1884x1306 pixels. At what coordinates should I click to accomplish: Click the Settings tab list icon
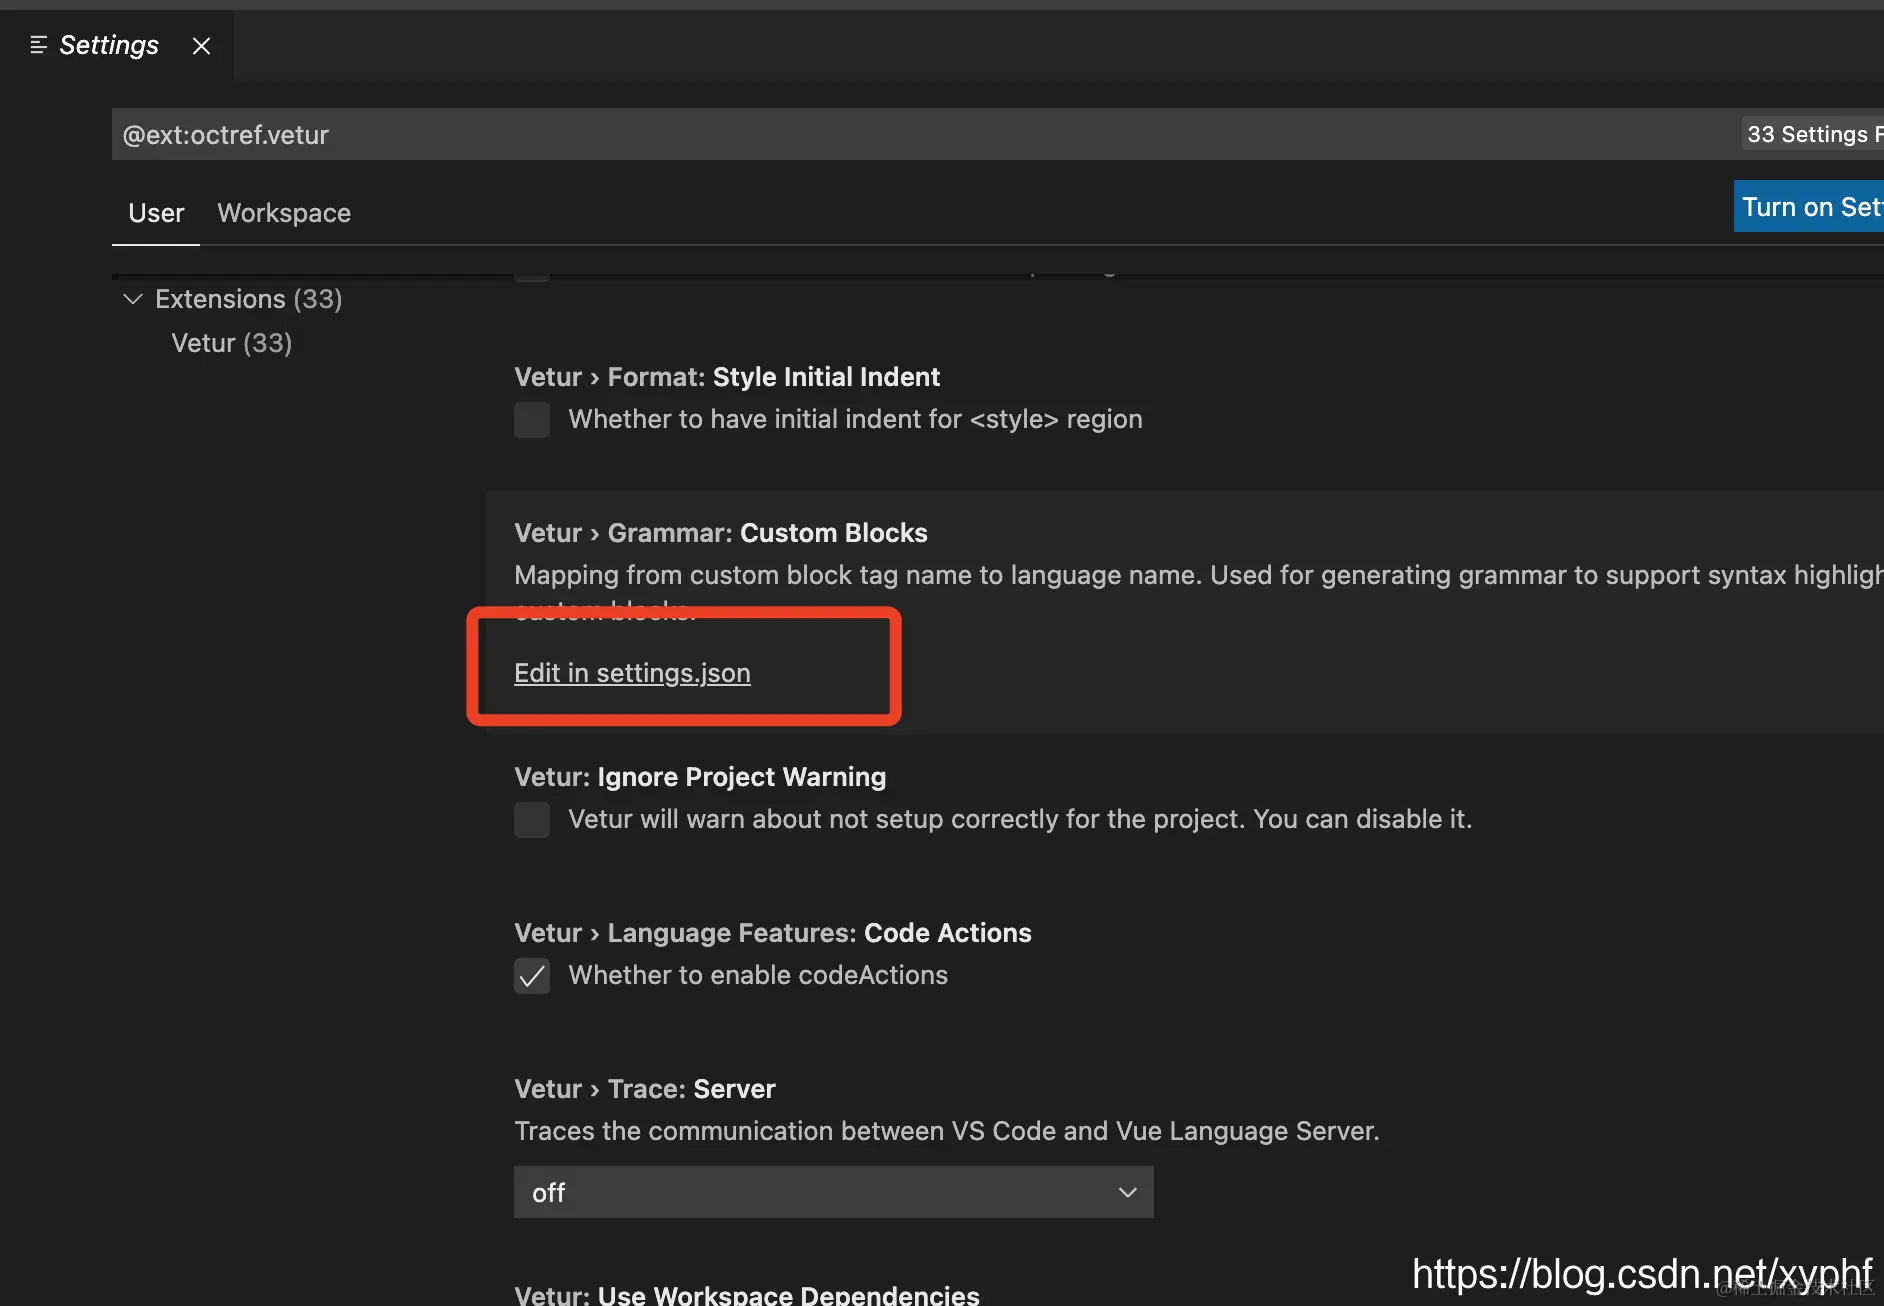(x=39, y=45)
